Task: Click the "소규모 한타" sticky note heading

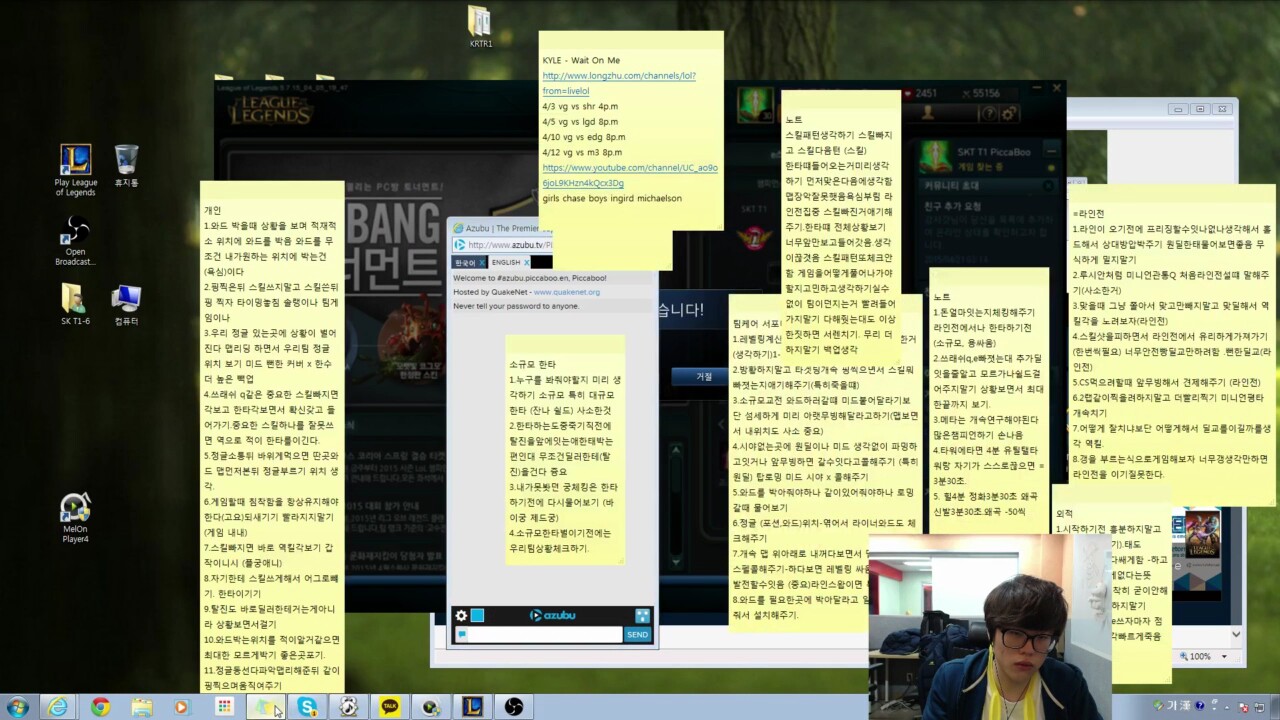Action: point(532,365)
